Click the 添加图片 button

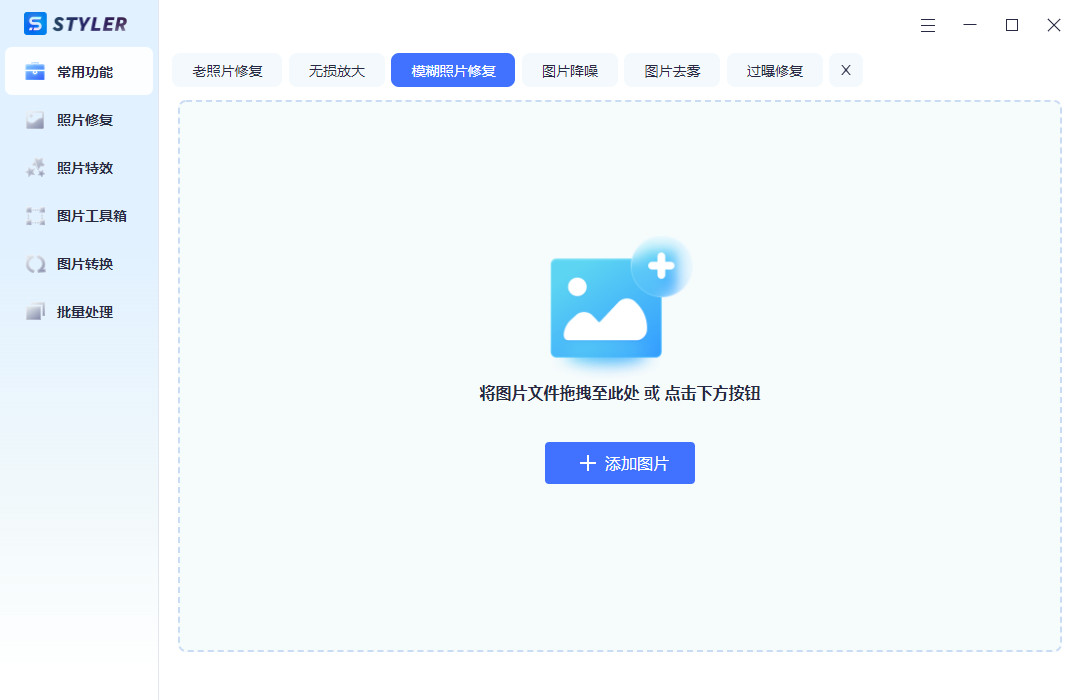619,463
